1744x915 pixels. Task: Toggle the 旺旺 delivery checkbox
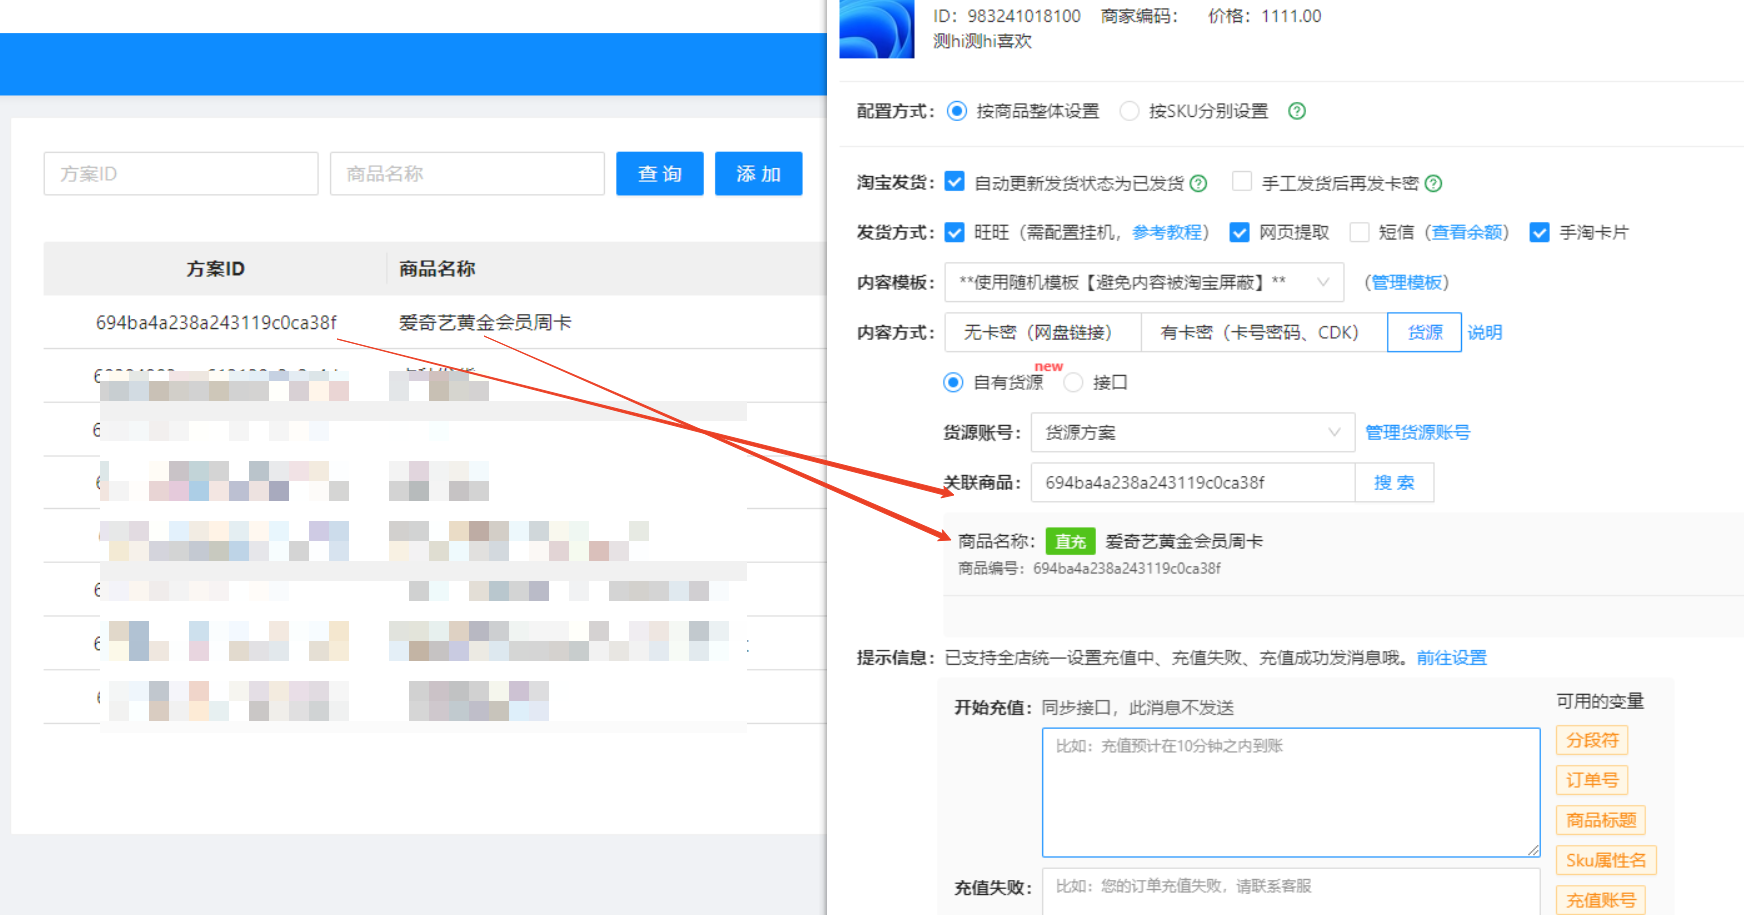954,232
